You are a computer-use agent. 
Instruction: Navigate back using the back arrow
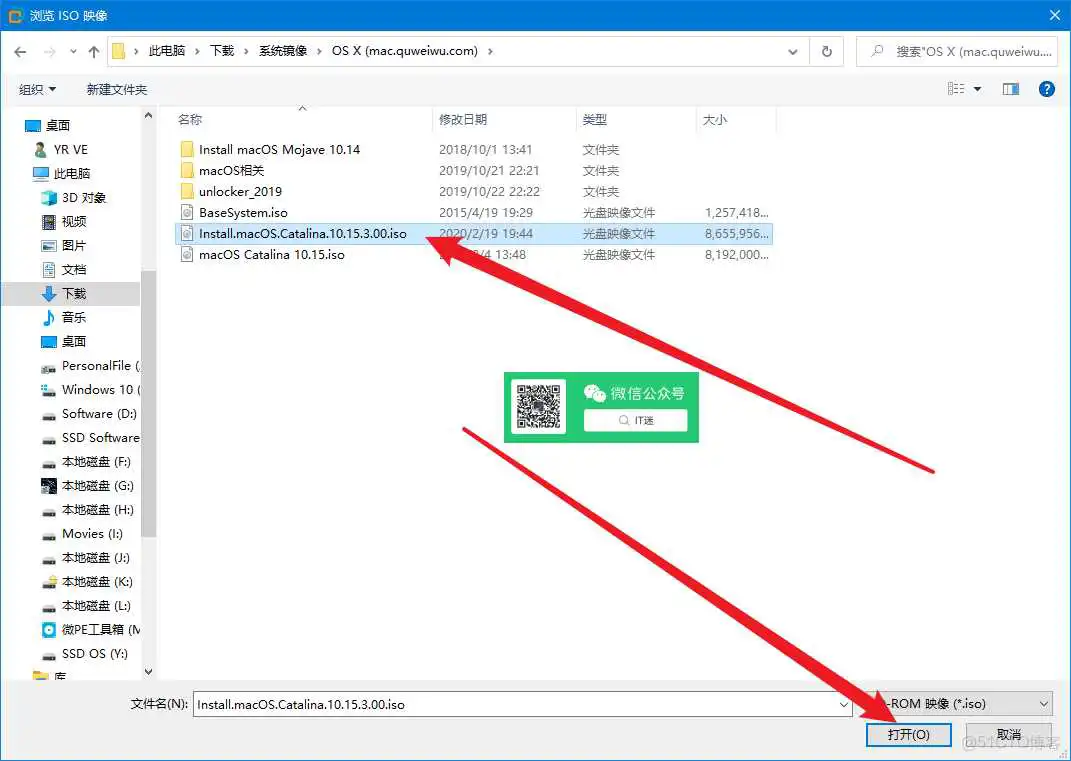click(21, 49)
